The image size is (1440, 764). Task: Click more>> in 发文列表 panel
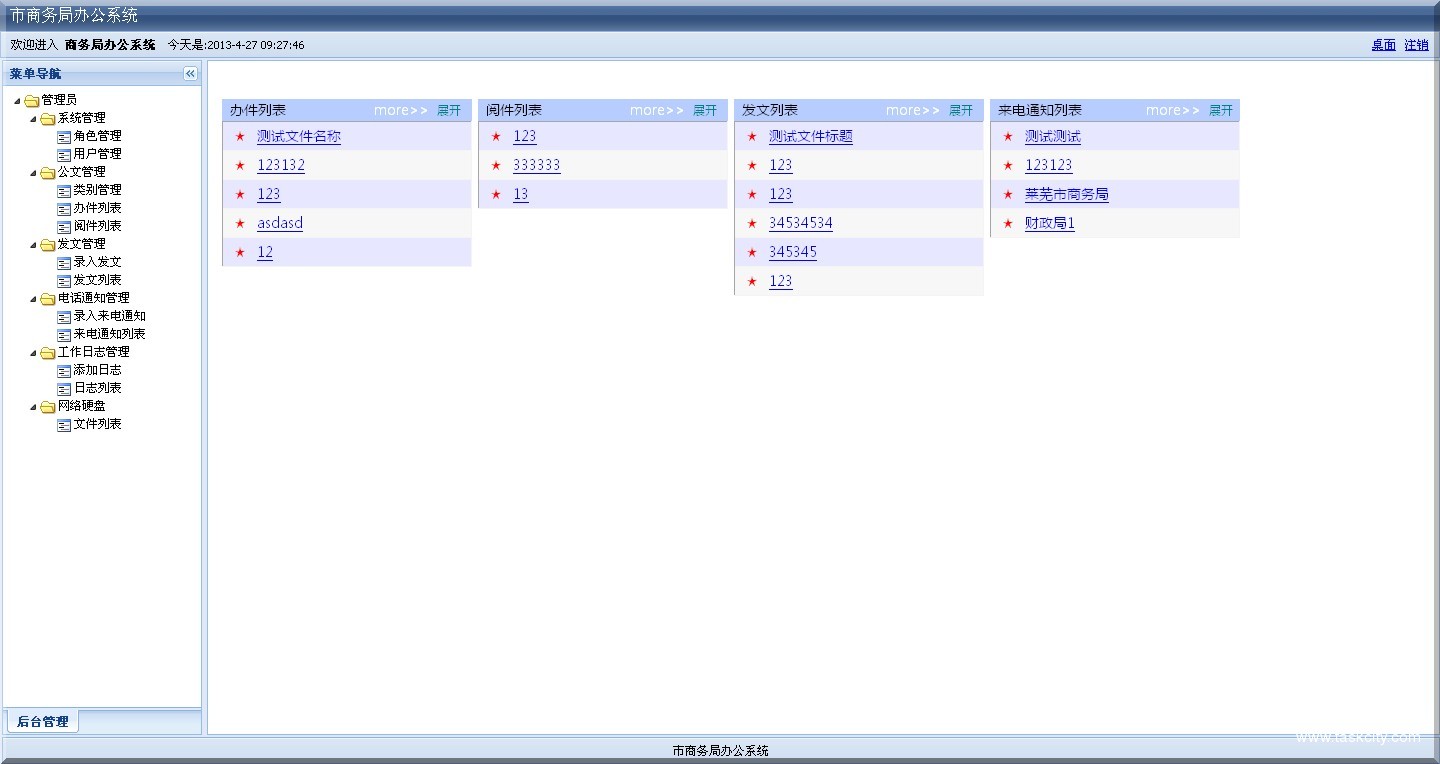click(913, 110)
